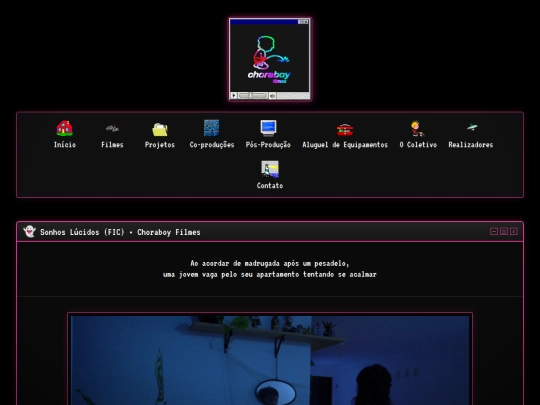Select the Pós-Produção menu label
540x405 pixels.
(x=268, y=145)
